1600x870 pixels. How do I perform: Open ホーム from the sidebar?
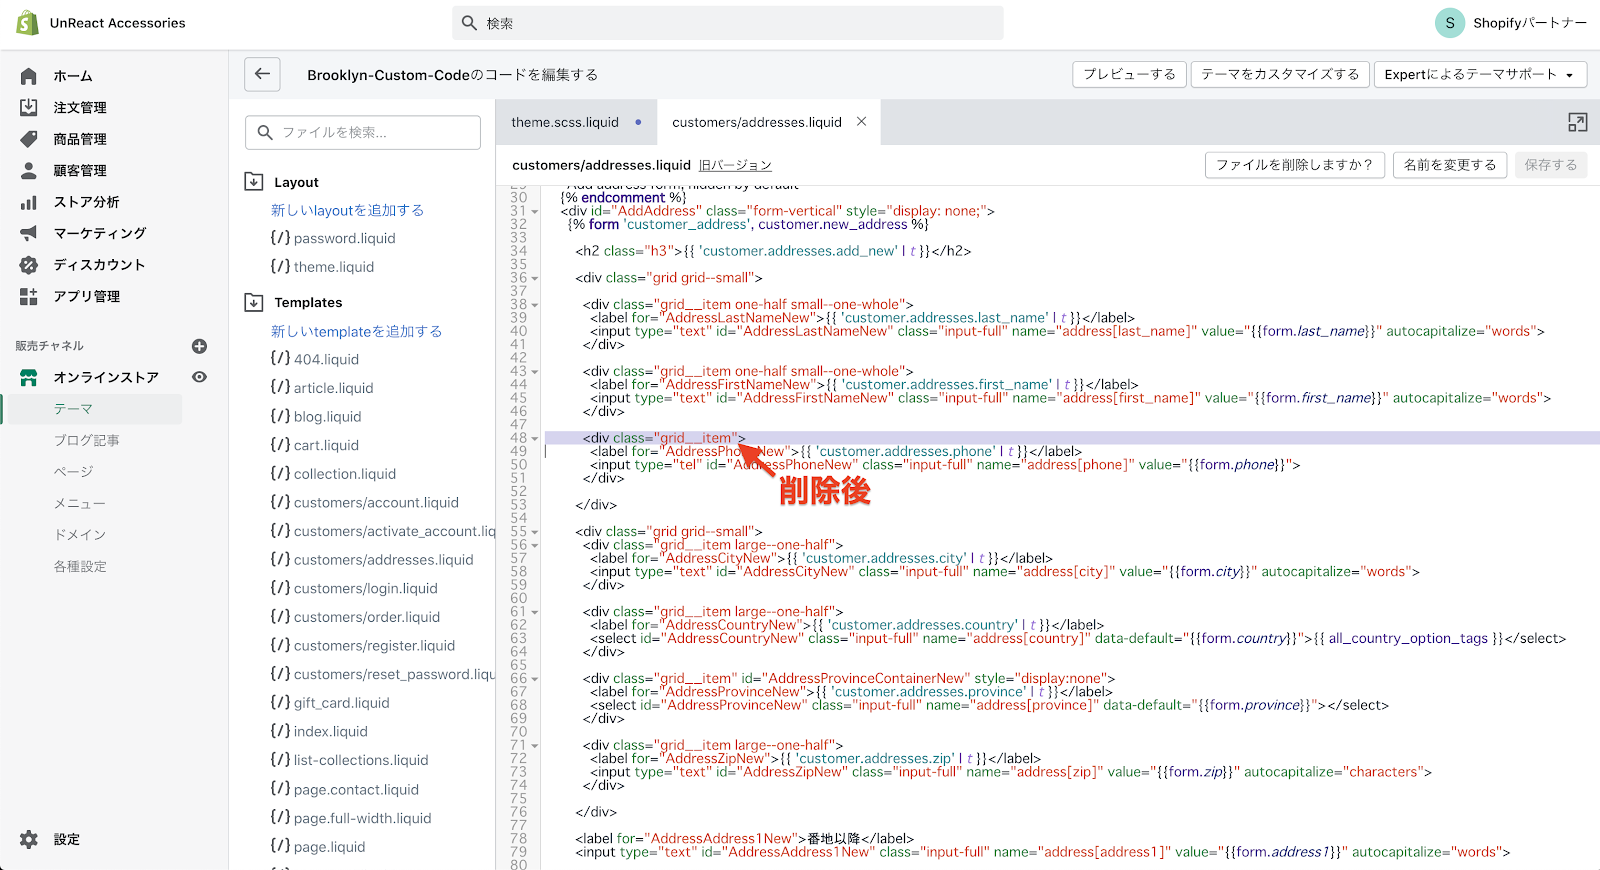click(x=72, y=76)
